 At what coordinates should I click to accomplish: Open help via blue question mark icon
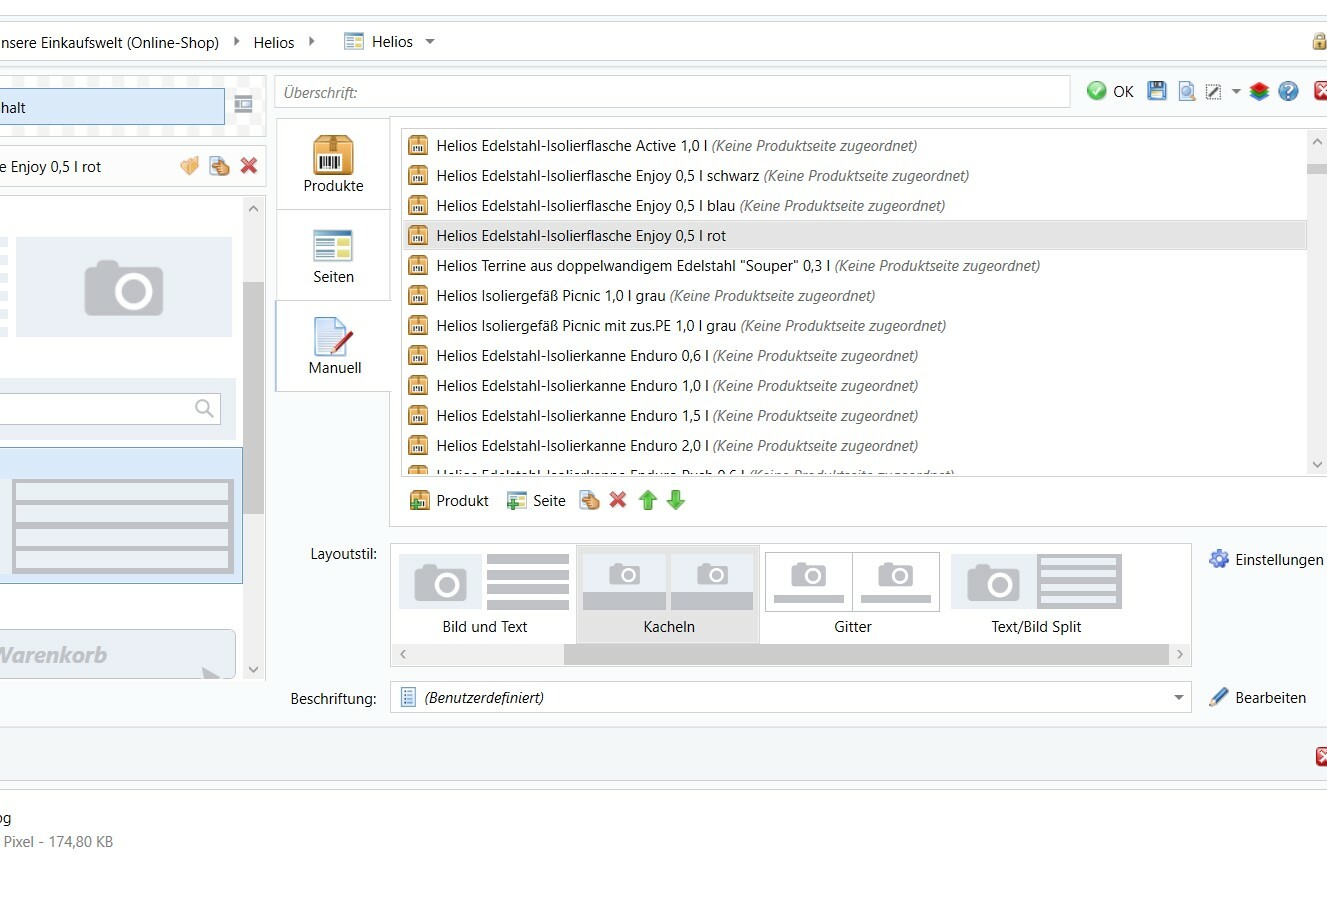[1288, 91]
